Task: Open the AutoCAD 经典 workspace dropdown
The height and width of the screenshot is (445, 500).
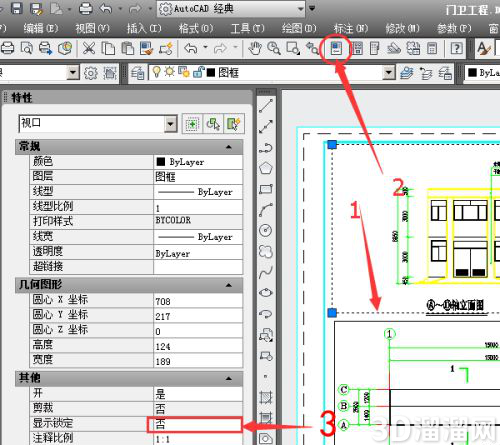Action: tap(300, 9)
